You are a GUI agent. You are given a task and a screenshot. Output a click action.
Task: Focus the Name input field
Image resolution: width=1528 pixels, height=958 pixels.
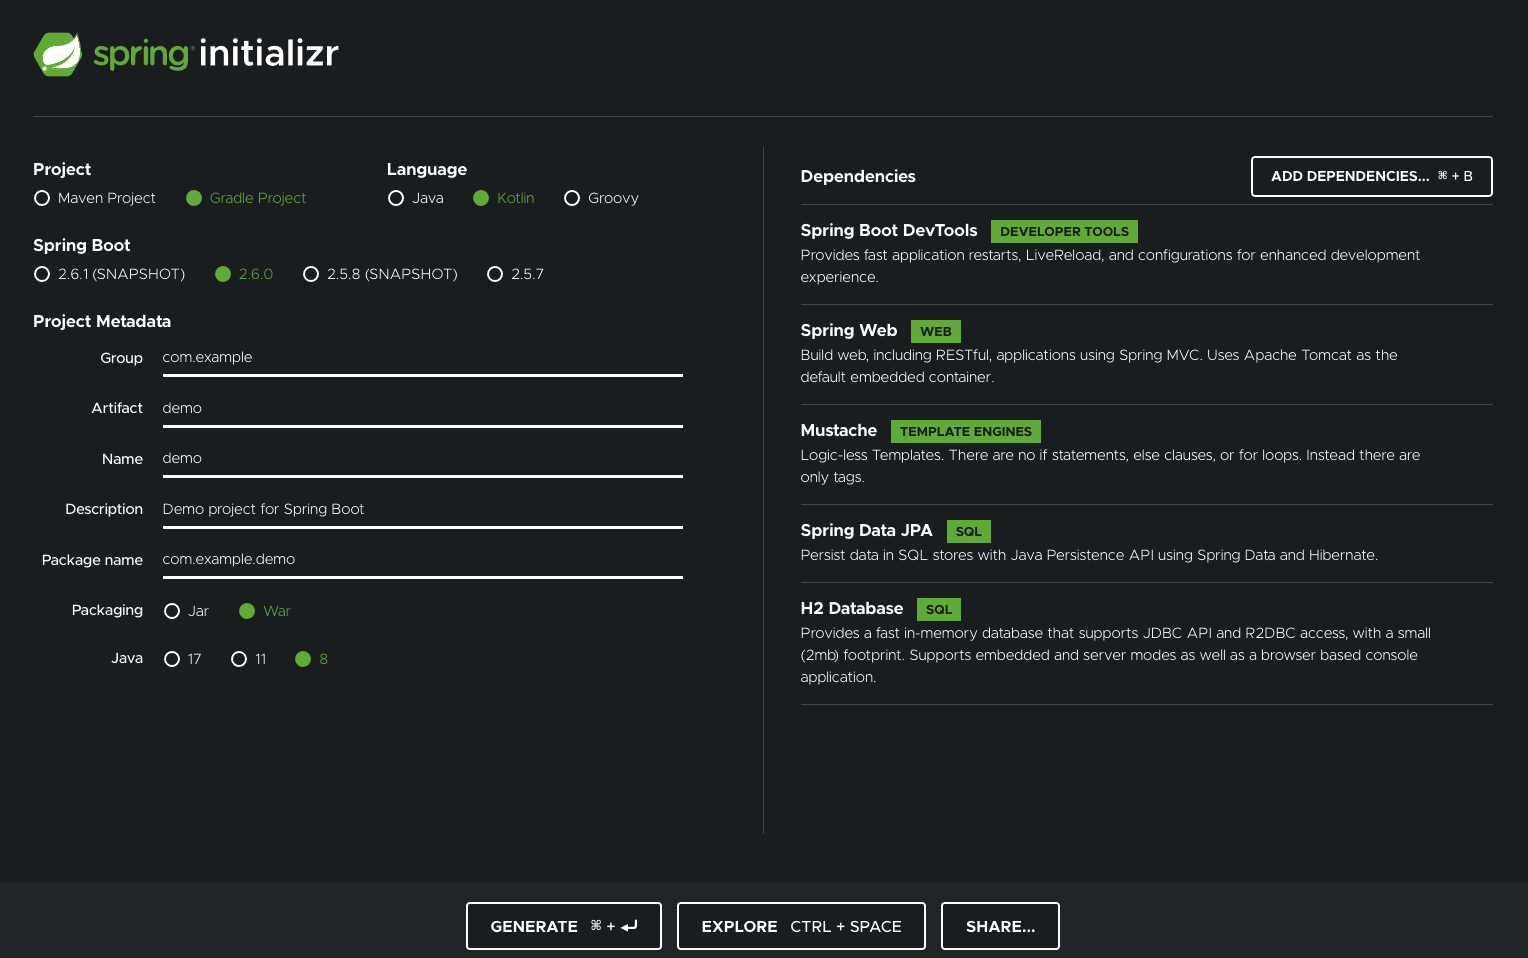coord(422,459)
